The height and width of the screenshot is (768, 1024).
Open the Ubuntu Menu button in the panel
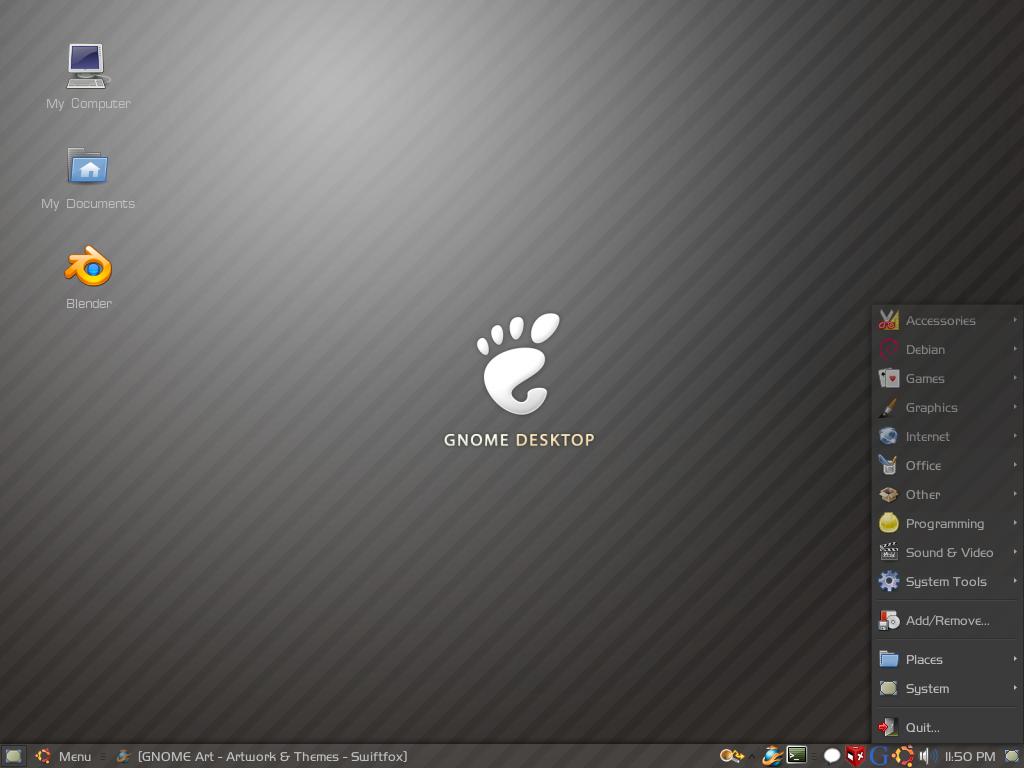[x=63, y=756]
